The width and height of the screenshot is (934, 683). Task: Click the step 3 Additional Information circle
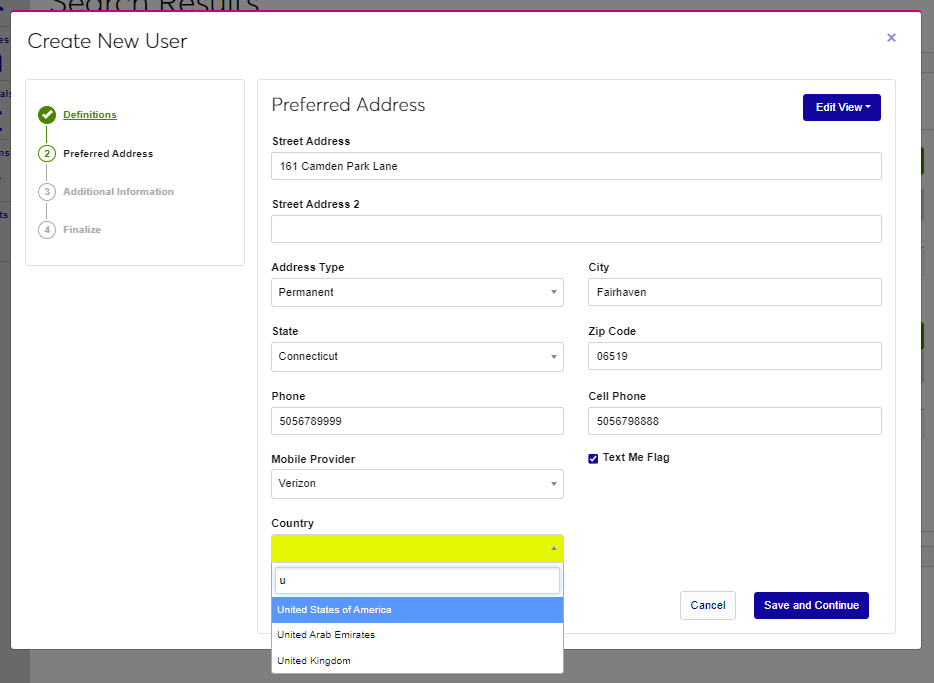[x=47, y=192]
